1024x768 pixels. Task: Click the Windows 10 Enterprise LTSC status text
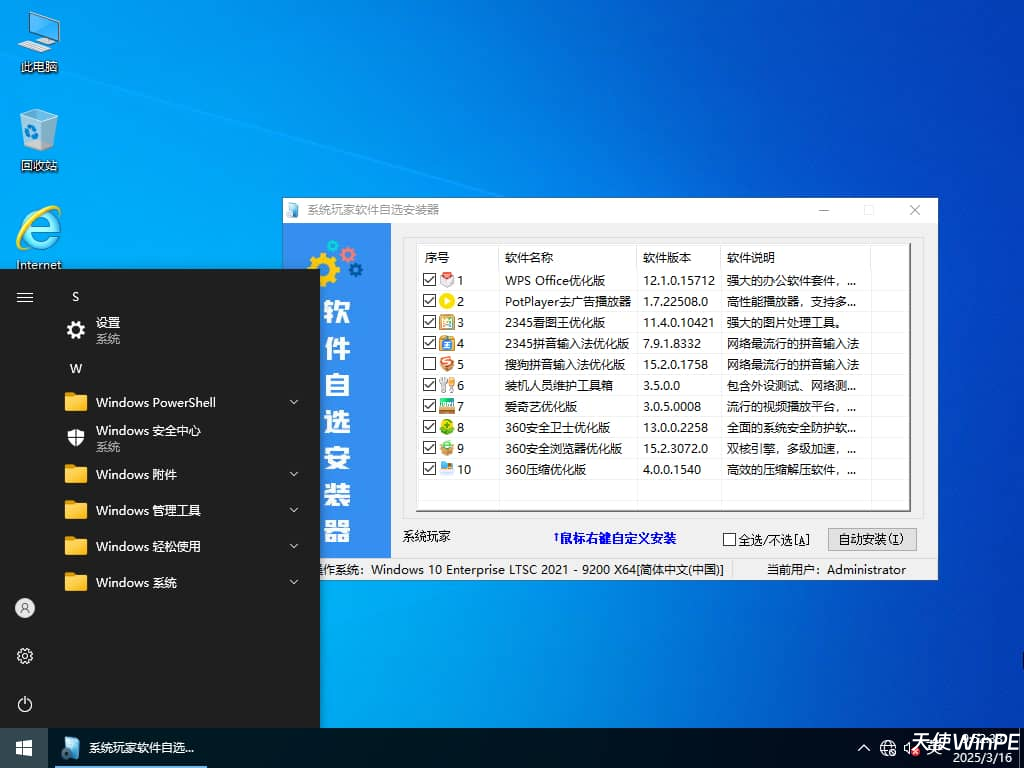(547, 569)
